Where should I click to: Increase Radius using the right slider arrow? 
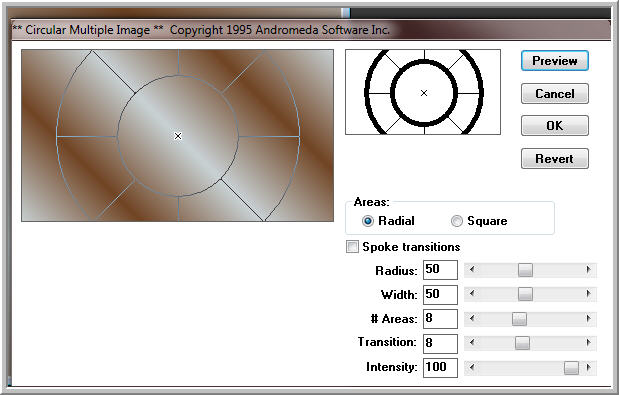[x=589, y=270]
